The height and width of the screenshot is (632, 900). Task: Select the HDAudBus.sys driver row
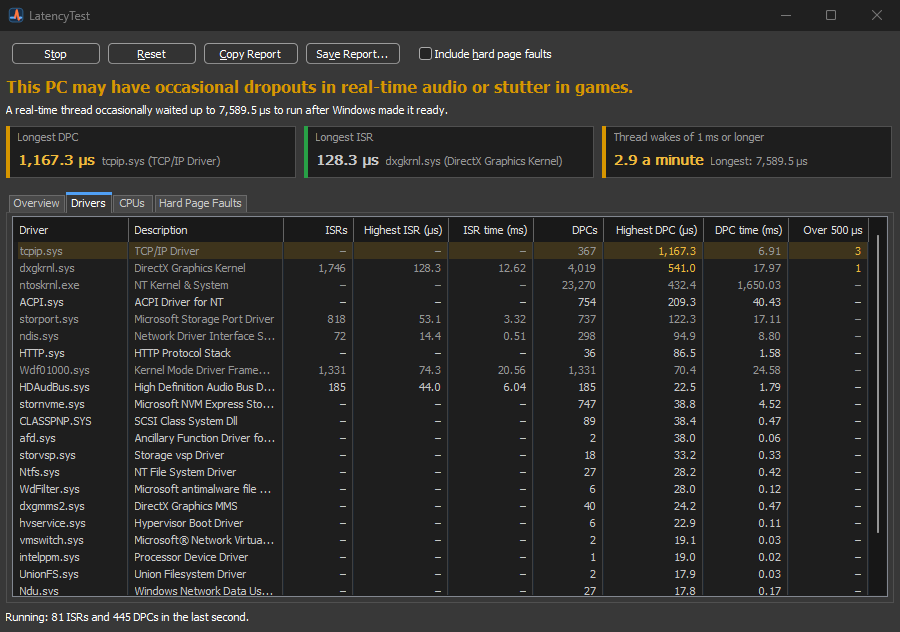(440, 387)
